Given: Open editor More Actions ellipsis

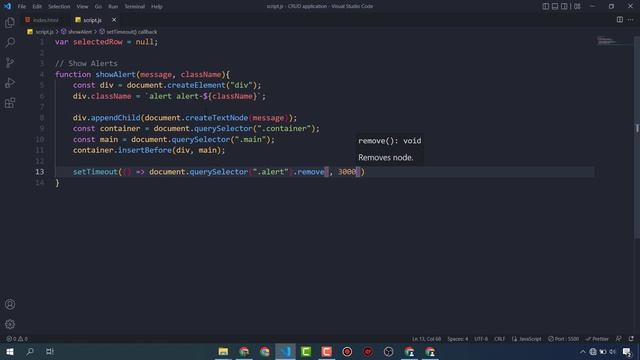Looking at the screenshot, I should (631, 20).
